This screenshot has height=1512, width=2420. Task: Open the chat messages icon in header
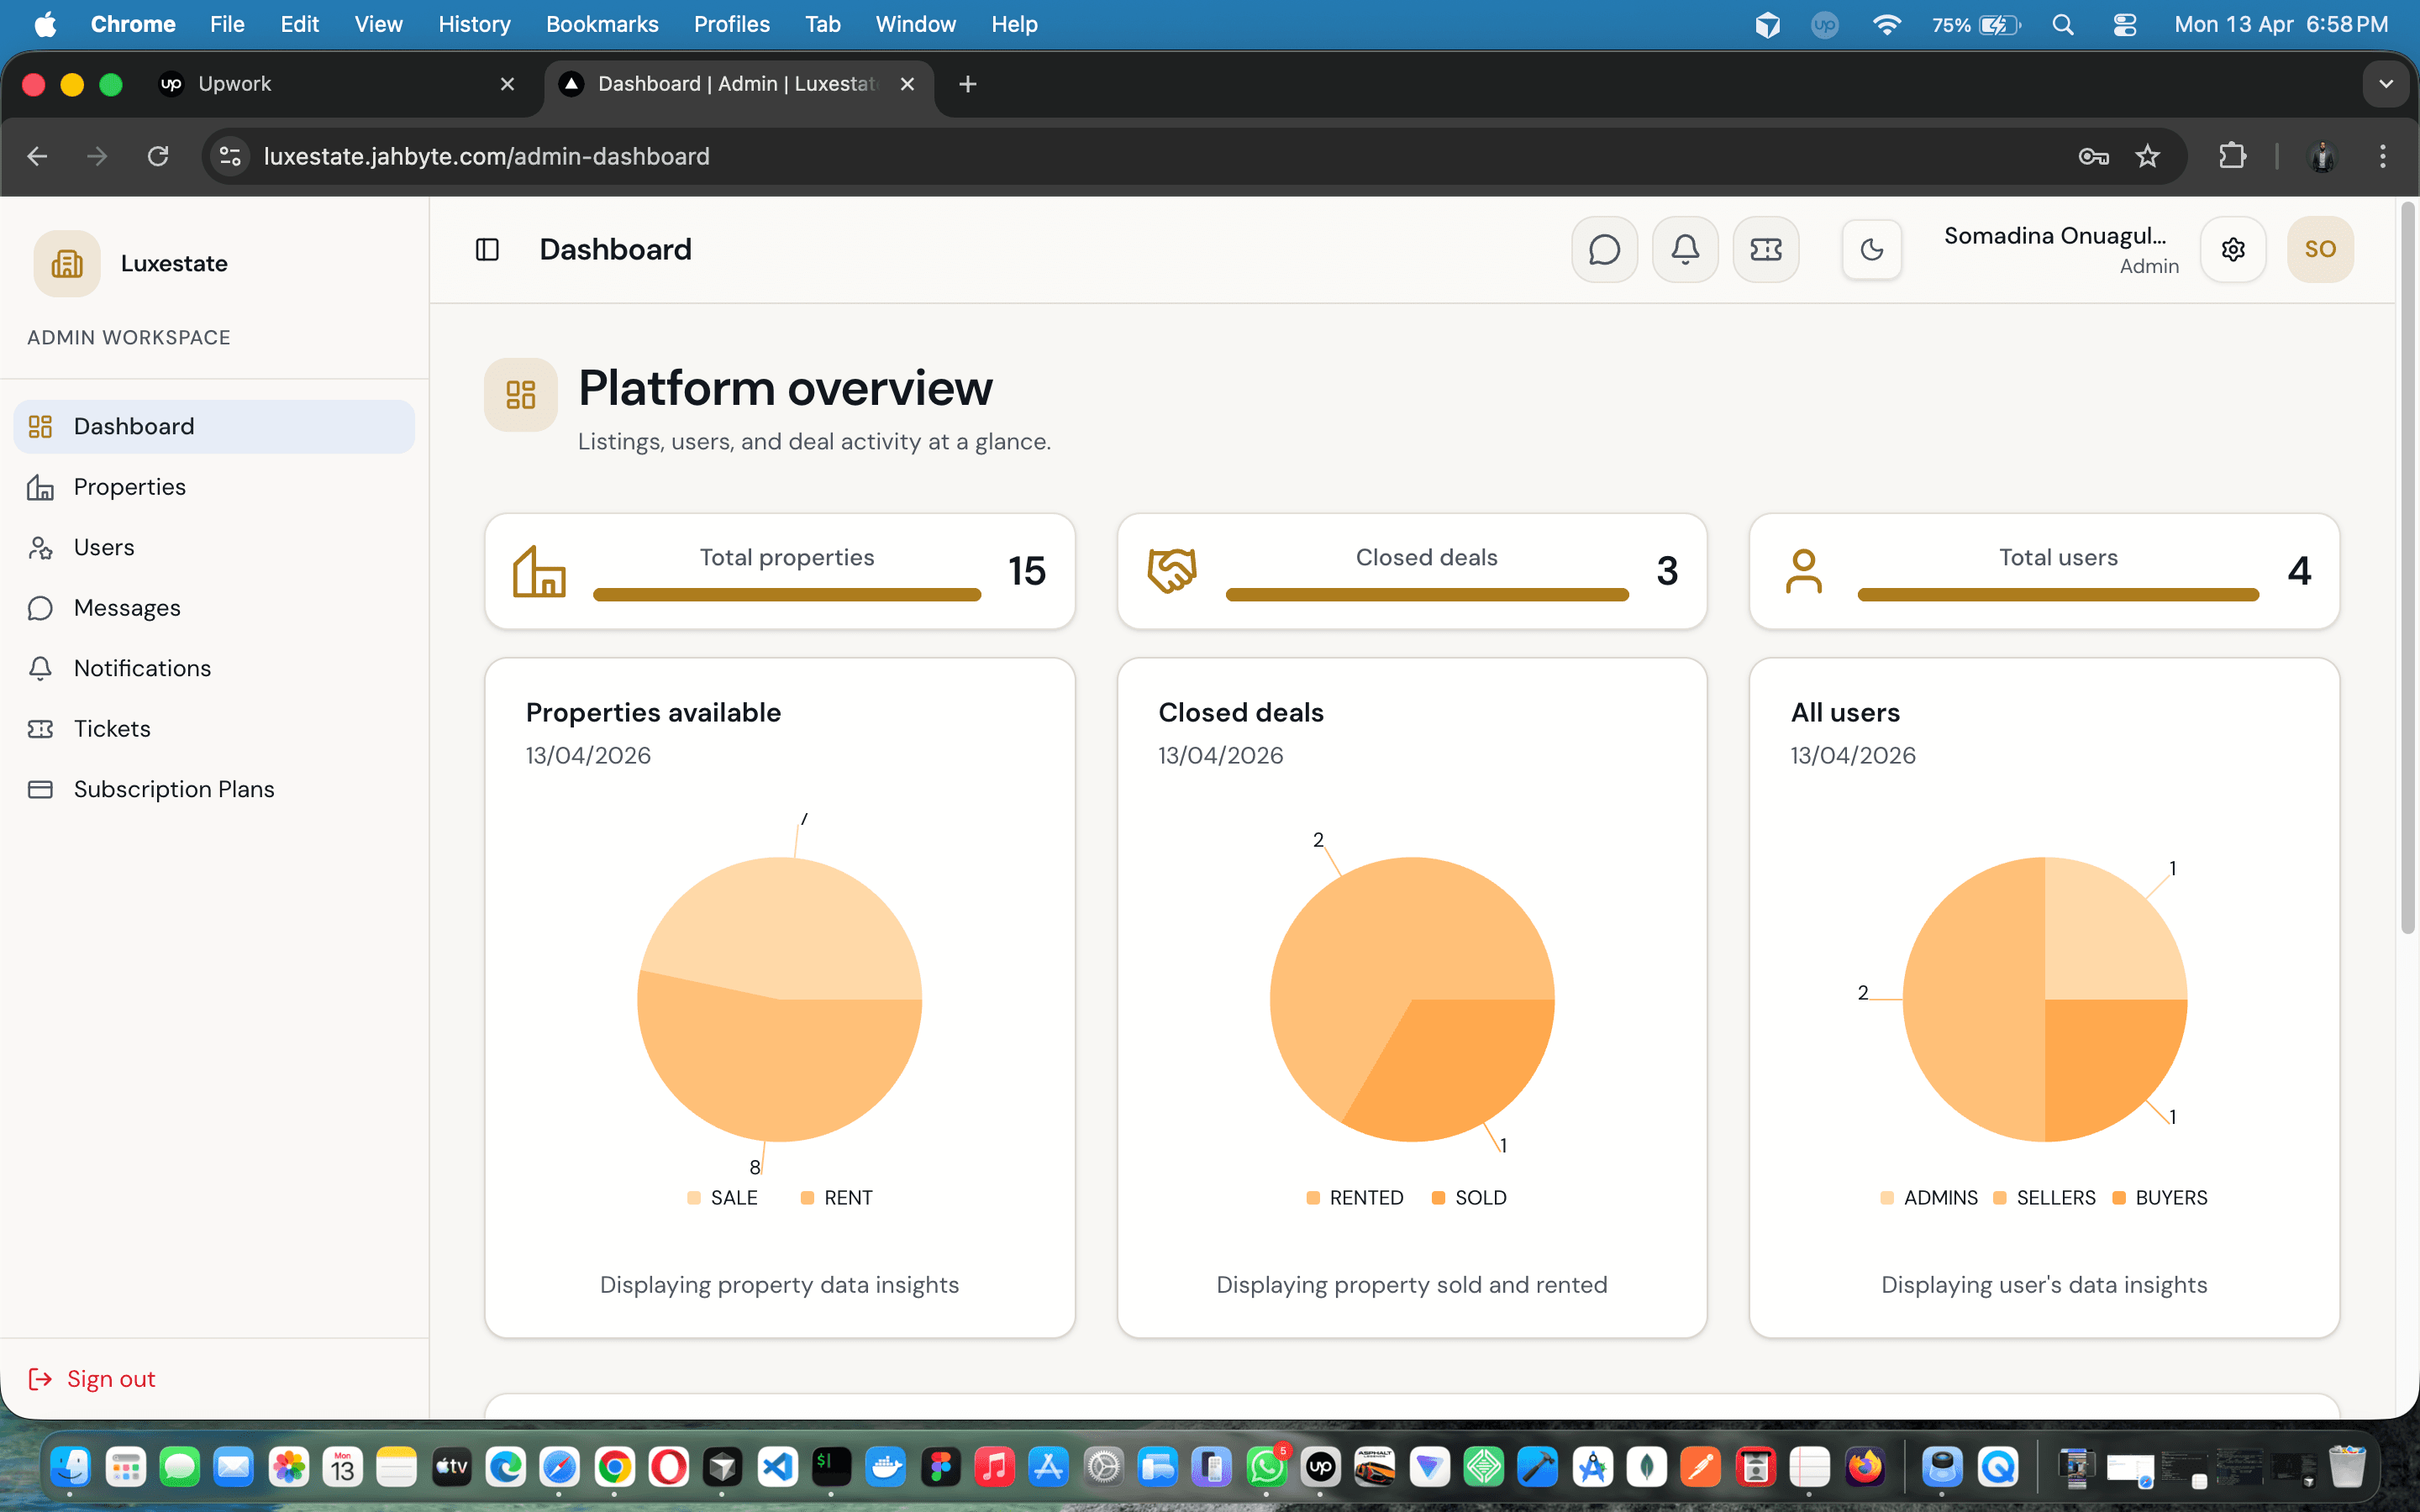pos(1604,249)
